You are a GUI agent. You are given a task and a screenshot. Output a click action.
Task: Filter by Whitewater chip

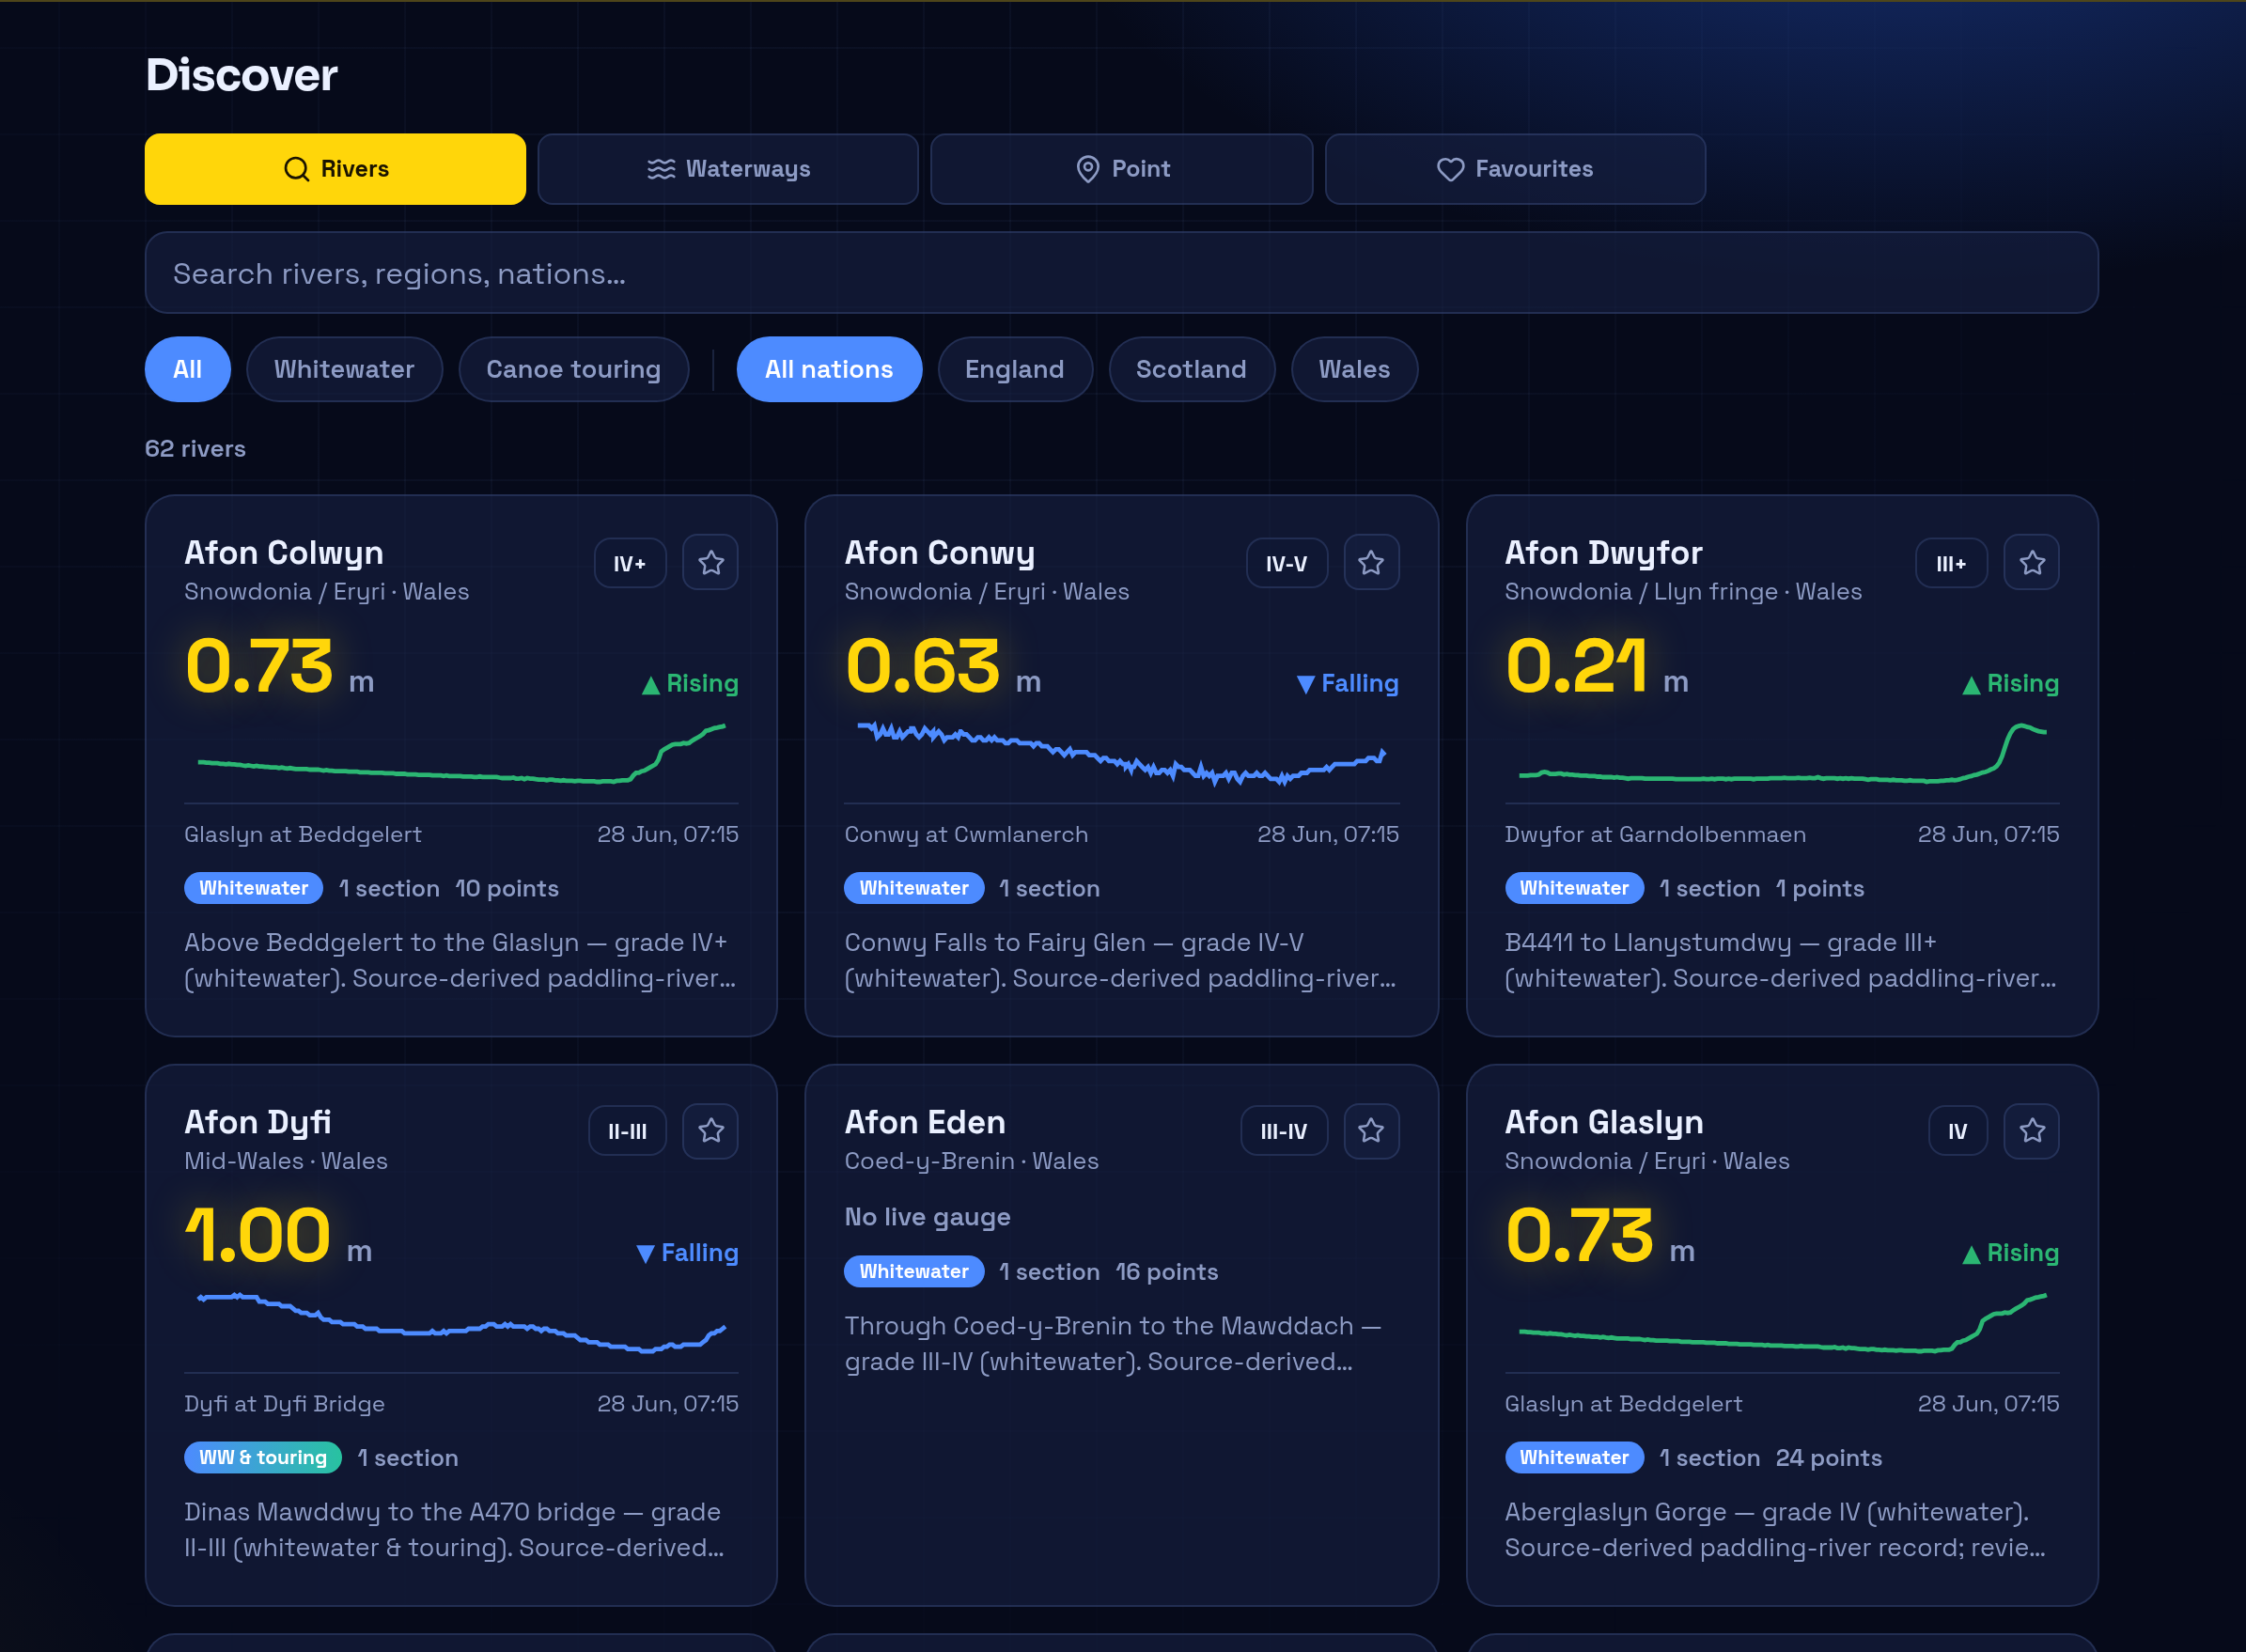(x=344, y=370)
